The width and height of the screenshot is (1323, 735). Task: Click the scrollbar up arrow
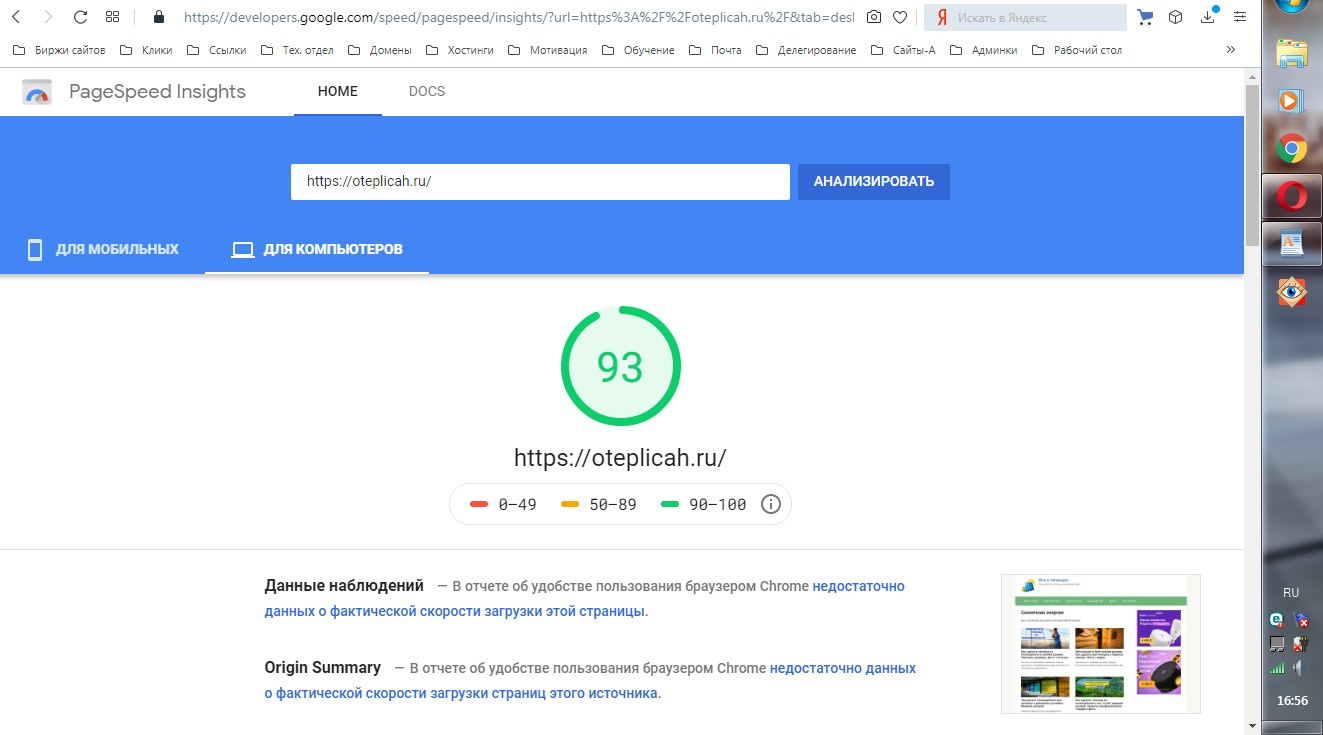(1252, 76)
